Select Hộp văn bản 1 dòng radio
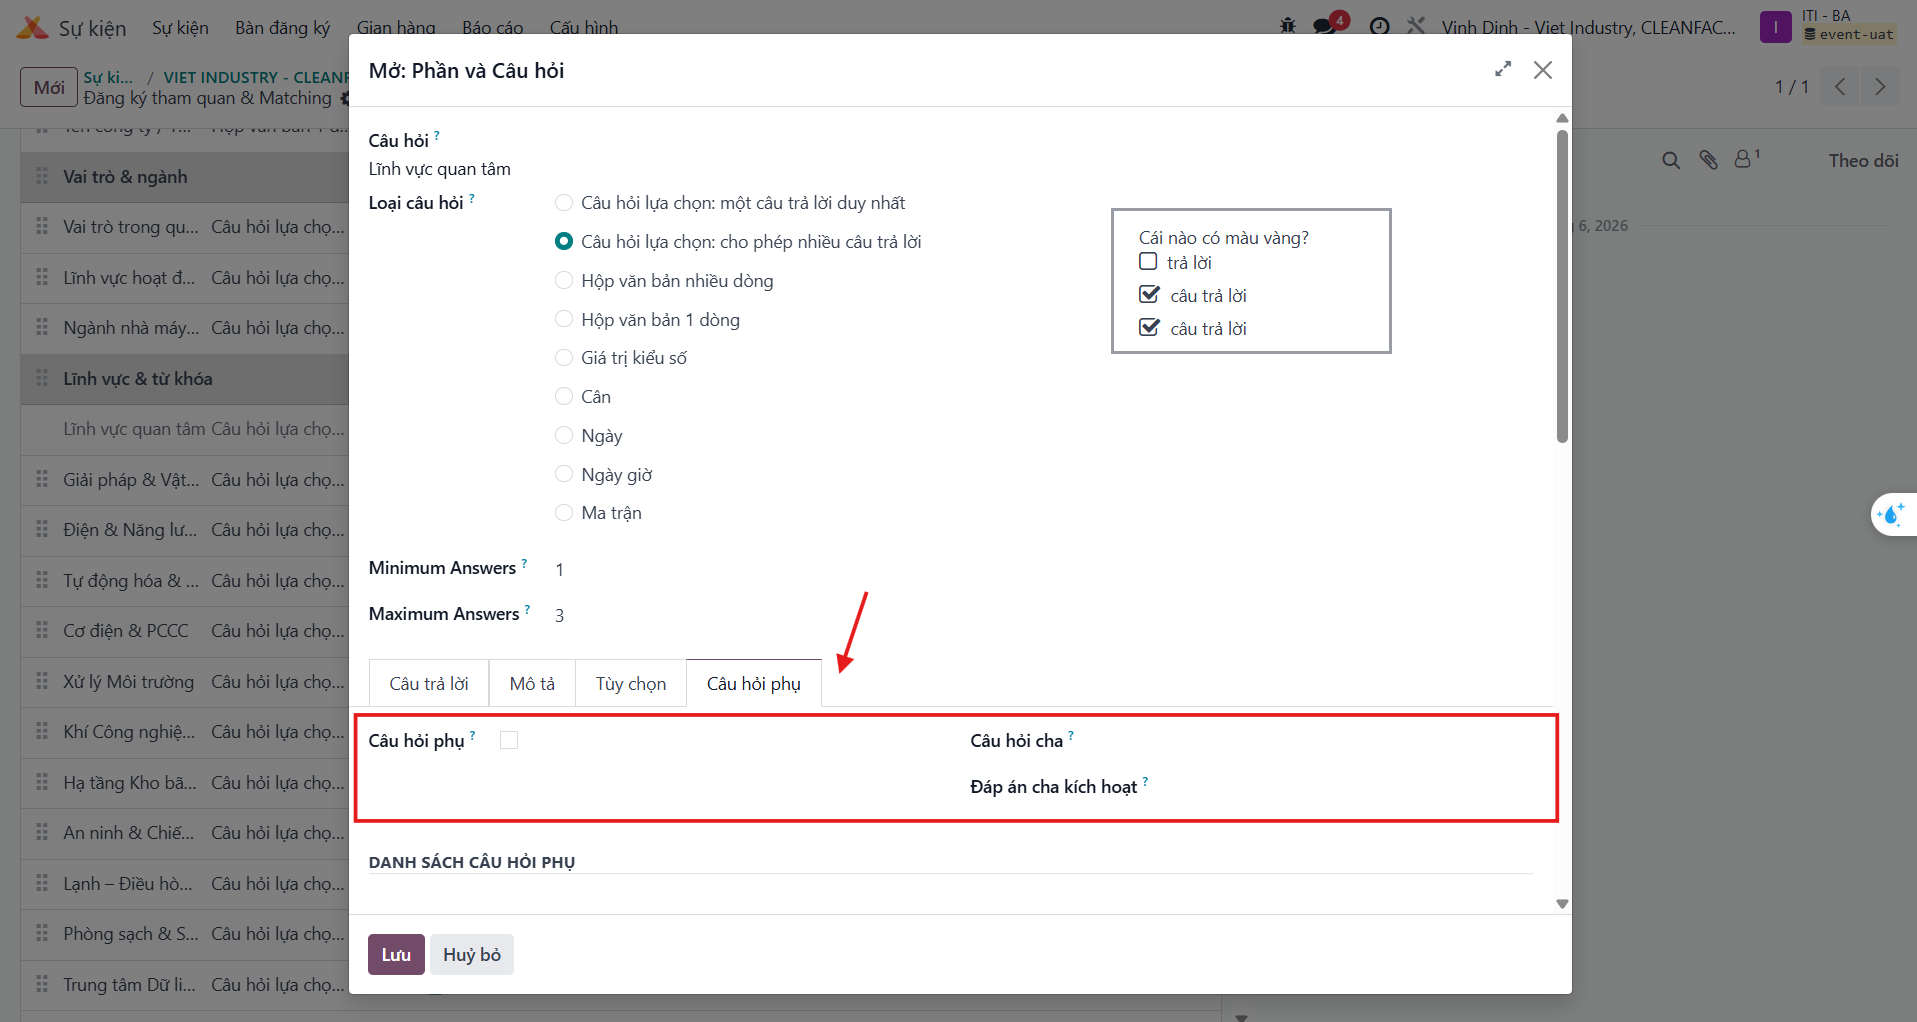Viewport: 1917px width, 1022px height. pyautogui.click(x=564, y=319)
